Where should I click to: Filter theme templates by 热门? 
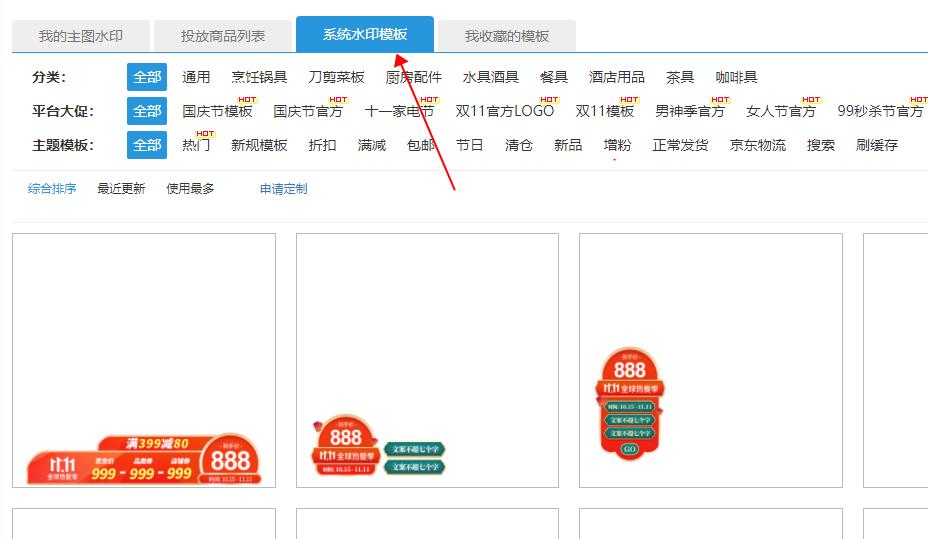point(196,145)
